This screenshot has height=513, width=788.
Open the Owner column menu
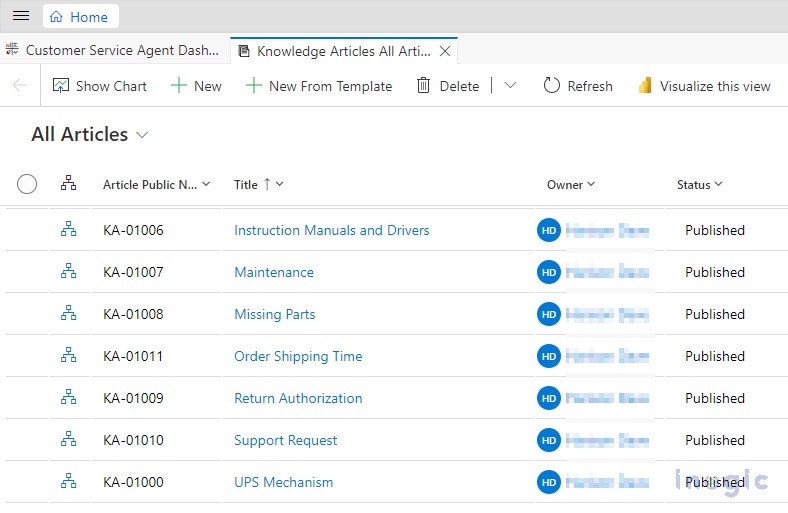571,184
